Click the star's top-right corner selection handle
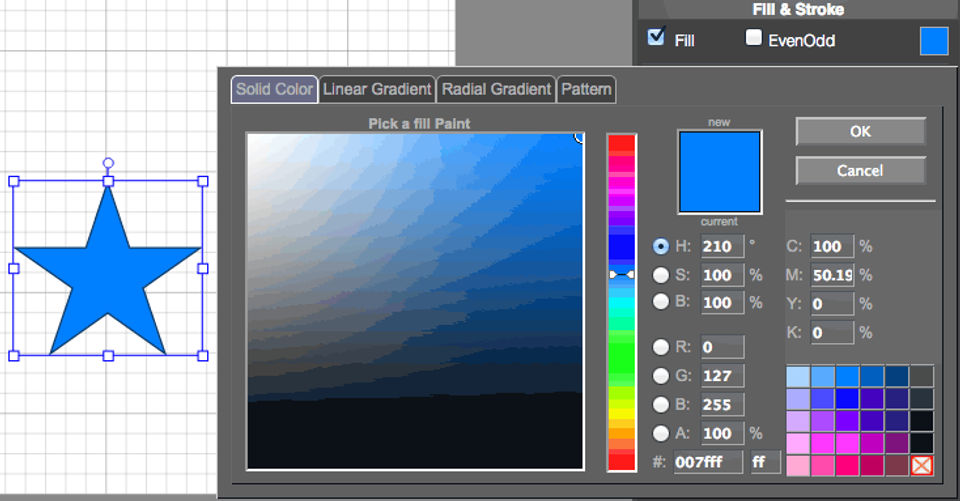This screenshot has height=501, width=960. 203,181
